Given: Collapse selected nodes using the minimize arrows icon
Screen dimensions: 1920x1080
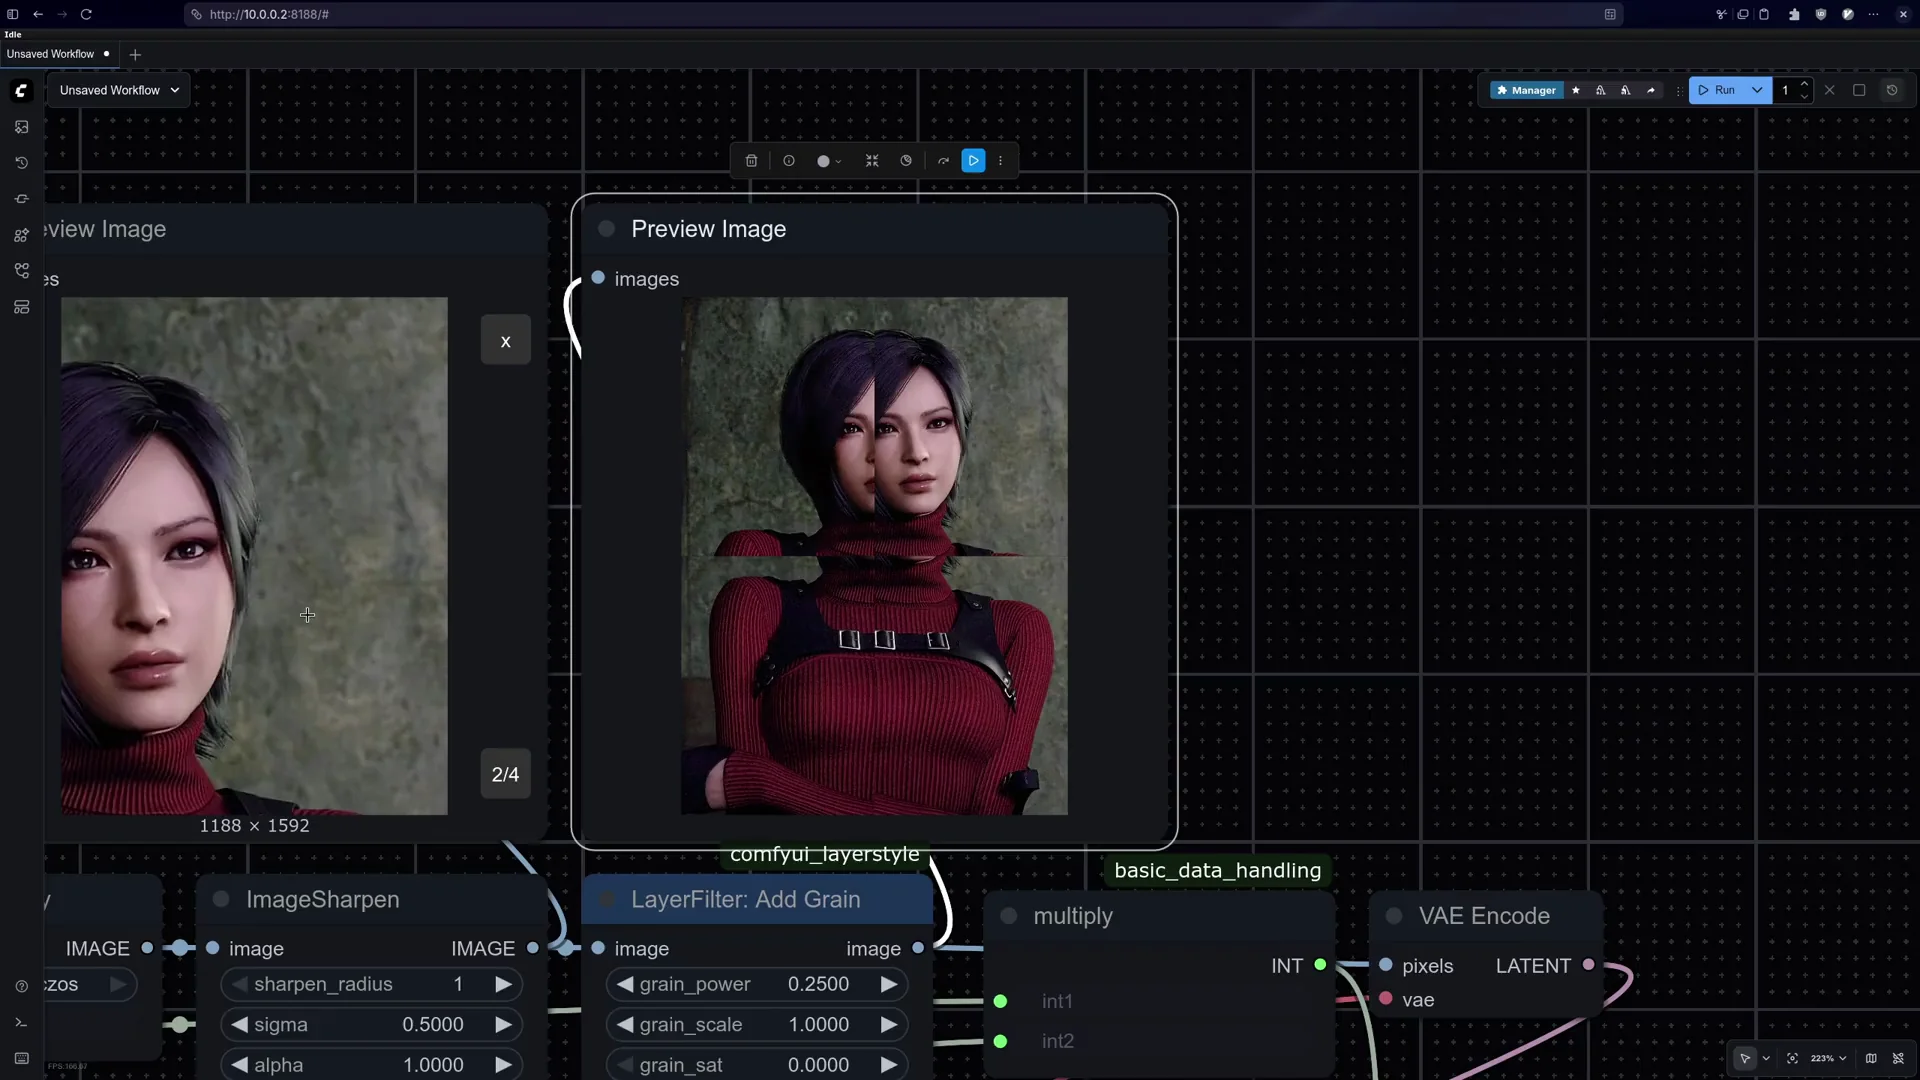Looking at the screenshot, I should tap(871, 160).
